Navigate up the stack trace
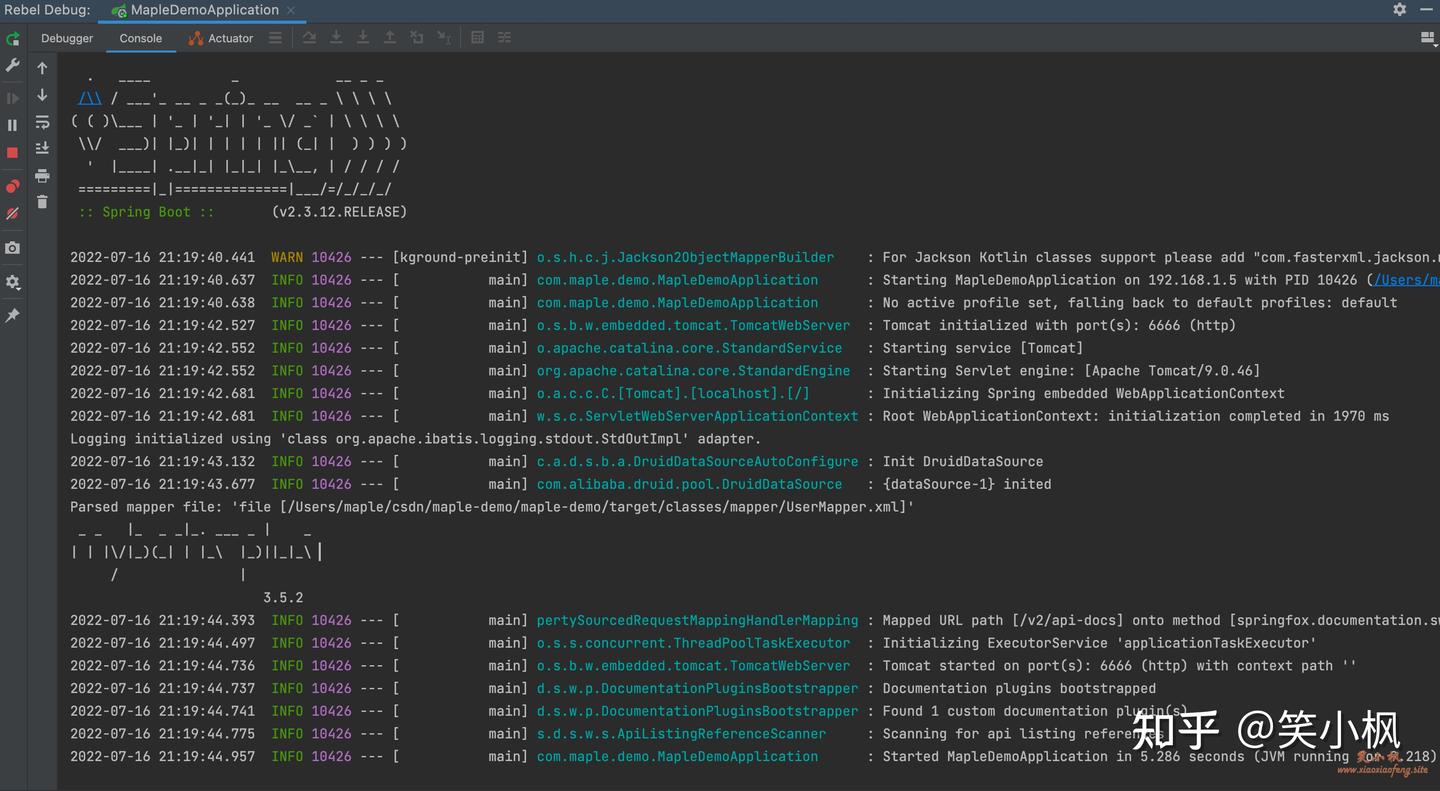The width and height of the screenshot is (1440, 791). (x=42, y=67)
